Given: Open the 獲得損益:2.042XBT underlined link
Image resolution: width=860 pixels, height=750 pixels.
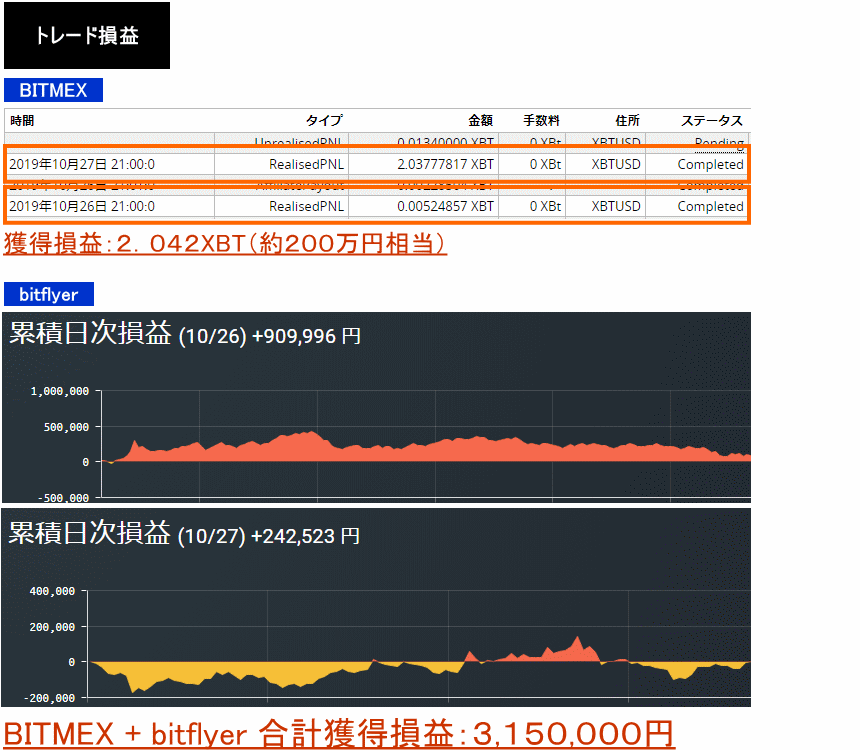Looking at the screenshot, I should pyautogui.click(x=225, y=243).
